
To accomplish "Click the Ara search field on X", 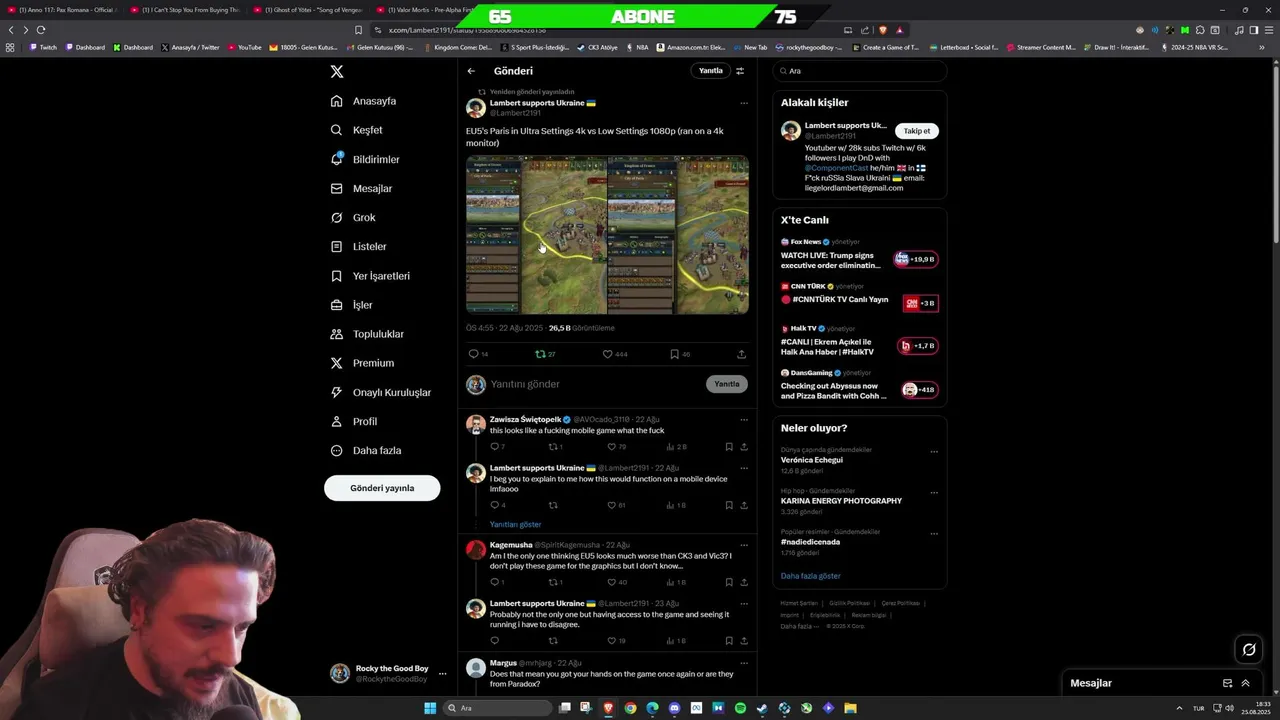I will click(x=859, y=71).
